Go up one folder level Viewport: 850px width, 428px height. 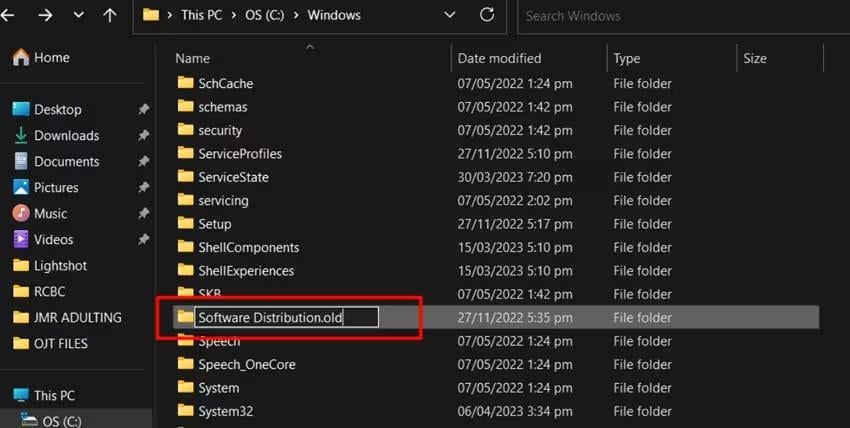click(110, 15)
